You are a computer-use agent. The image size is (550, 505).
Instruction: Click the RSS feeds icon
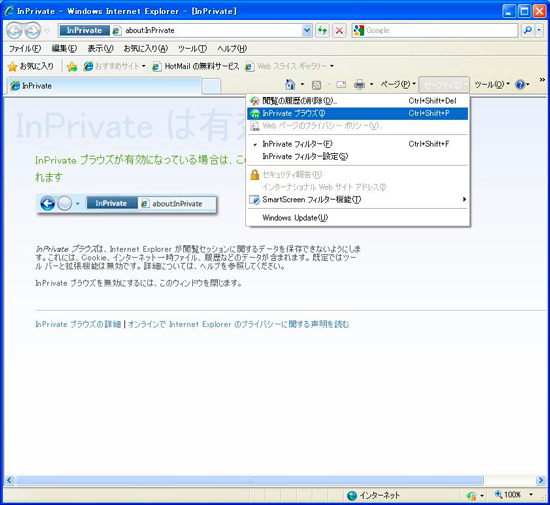point(316,85)
